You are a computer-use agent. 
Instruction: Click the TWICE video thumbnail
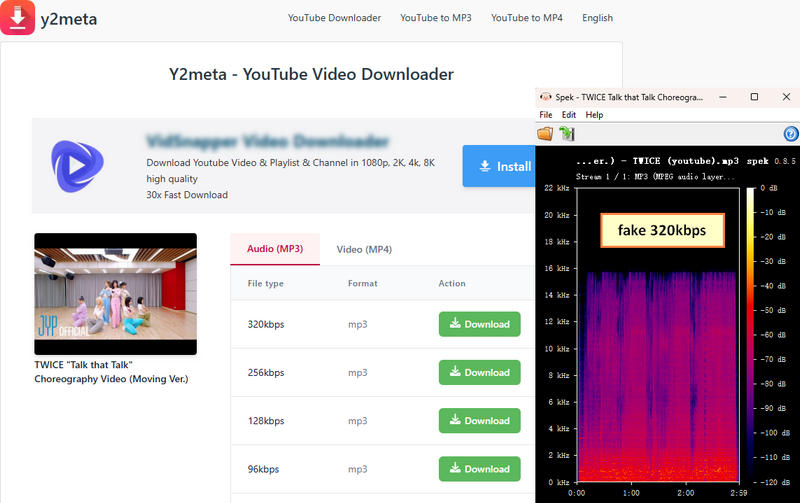click(x=115, y=294)
